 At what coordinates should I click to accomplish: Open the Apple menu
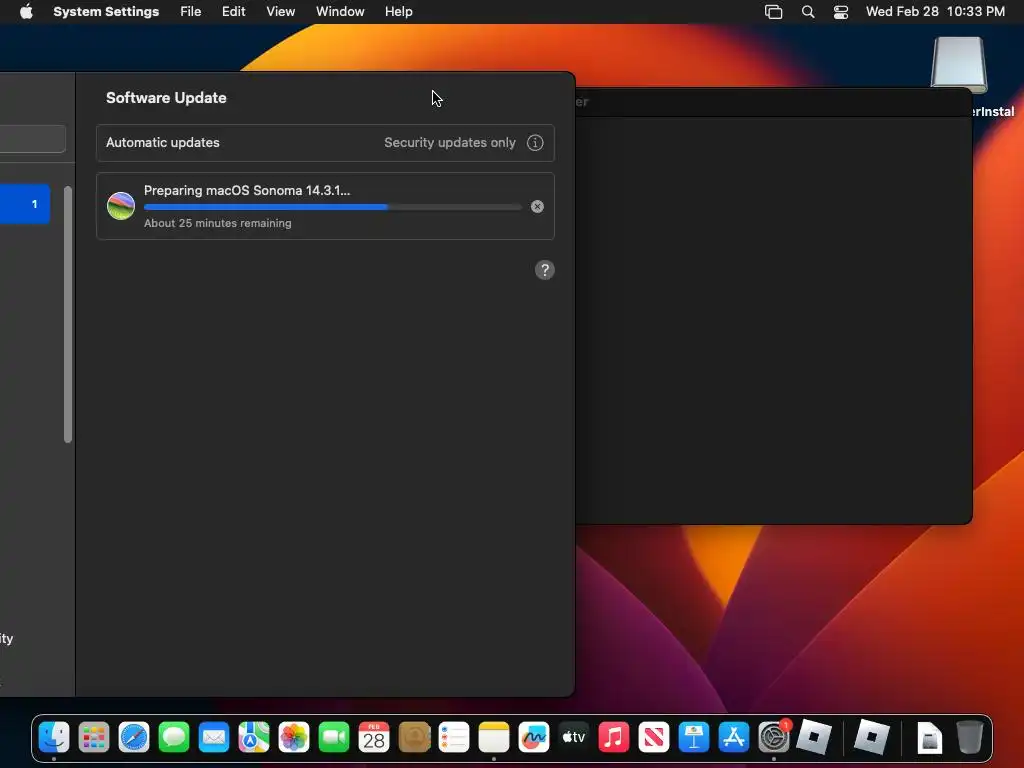[x=26, y=12]
